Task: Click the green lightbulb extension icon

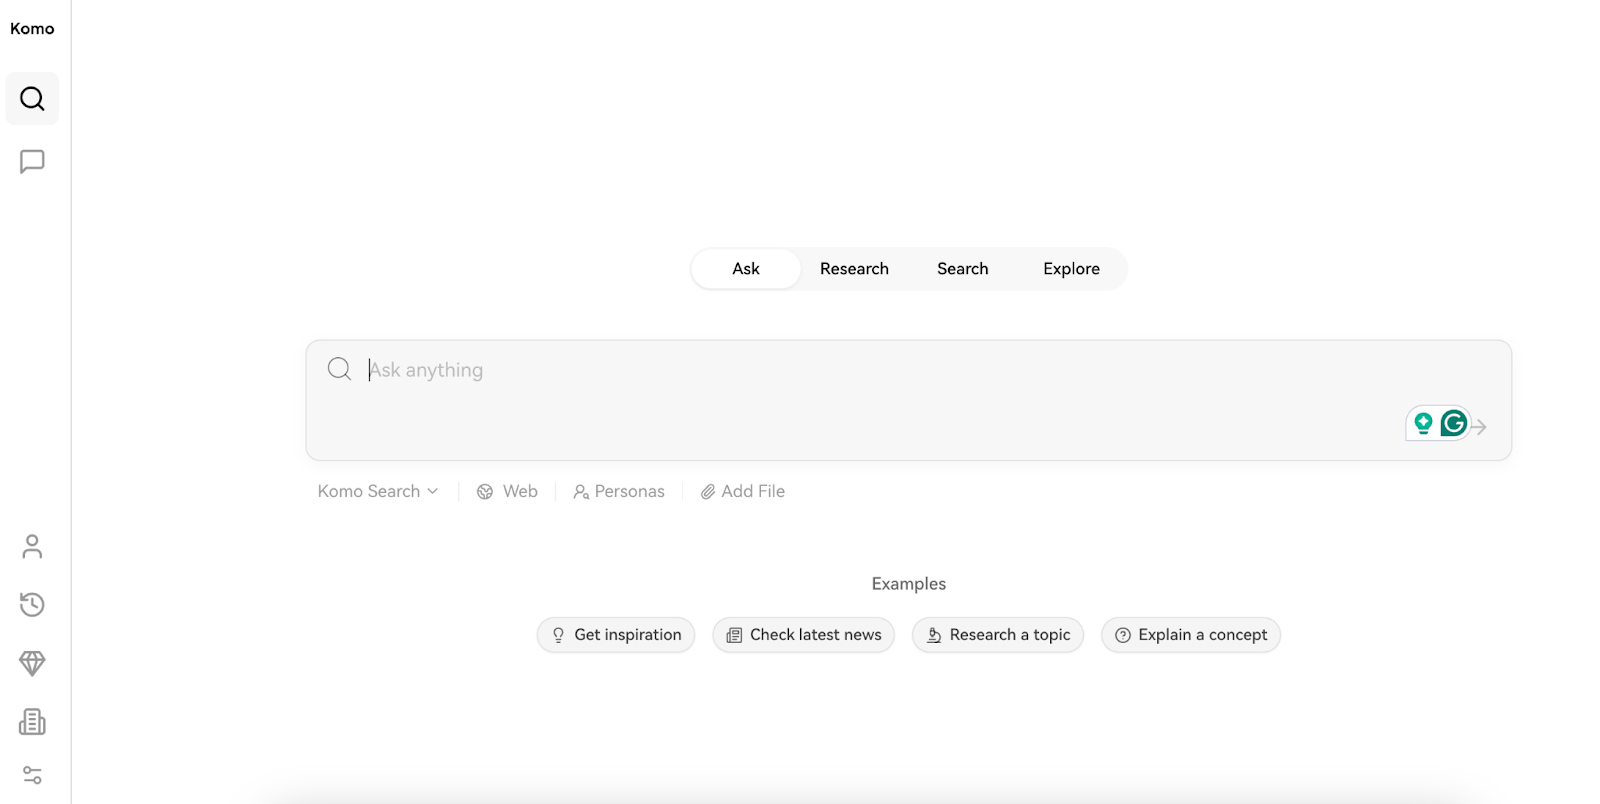Action: coord(1423,423)
